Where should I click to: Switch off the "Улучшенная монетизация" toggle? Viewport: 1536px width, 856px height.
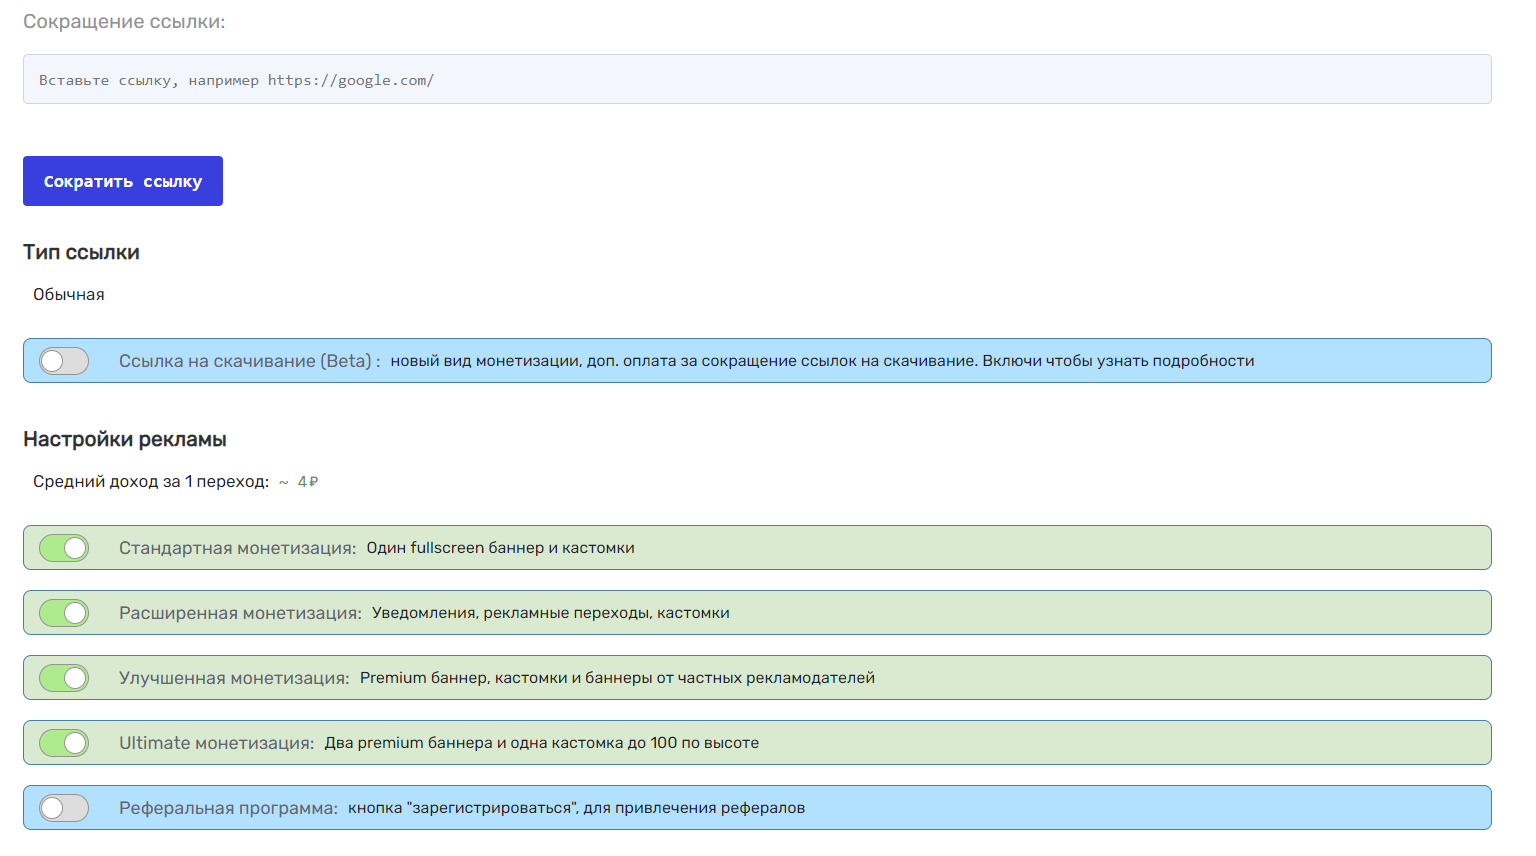tap(64, 678)
